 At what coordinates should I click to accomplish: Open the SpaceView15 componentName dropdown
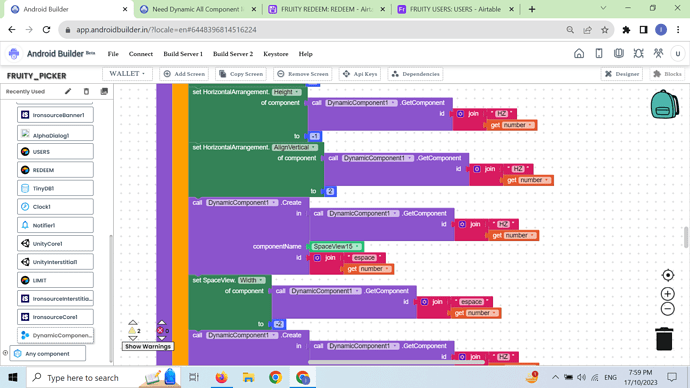(x=337, y=246)
